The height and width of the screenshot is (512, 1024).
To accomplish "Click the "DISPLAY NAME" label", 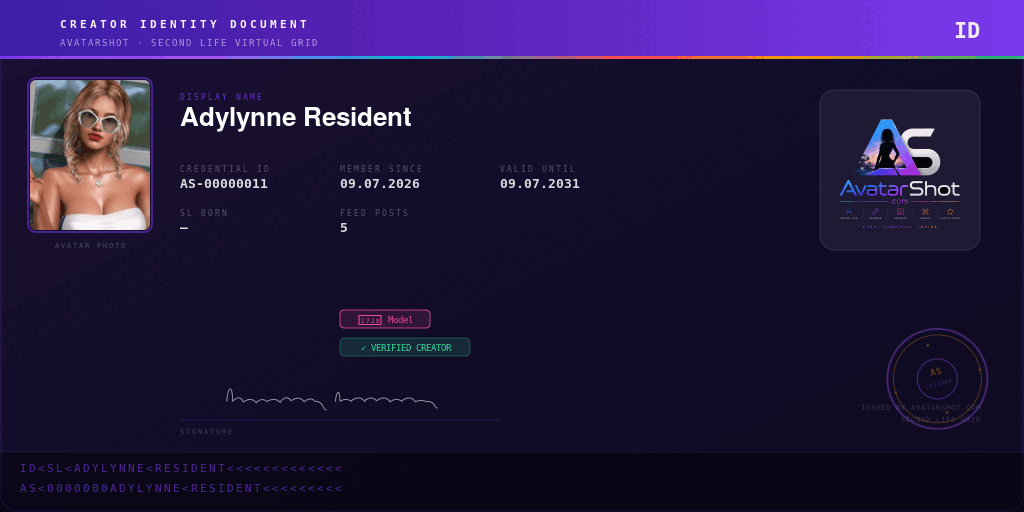I will 221,97.
